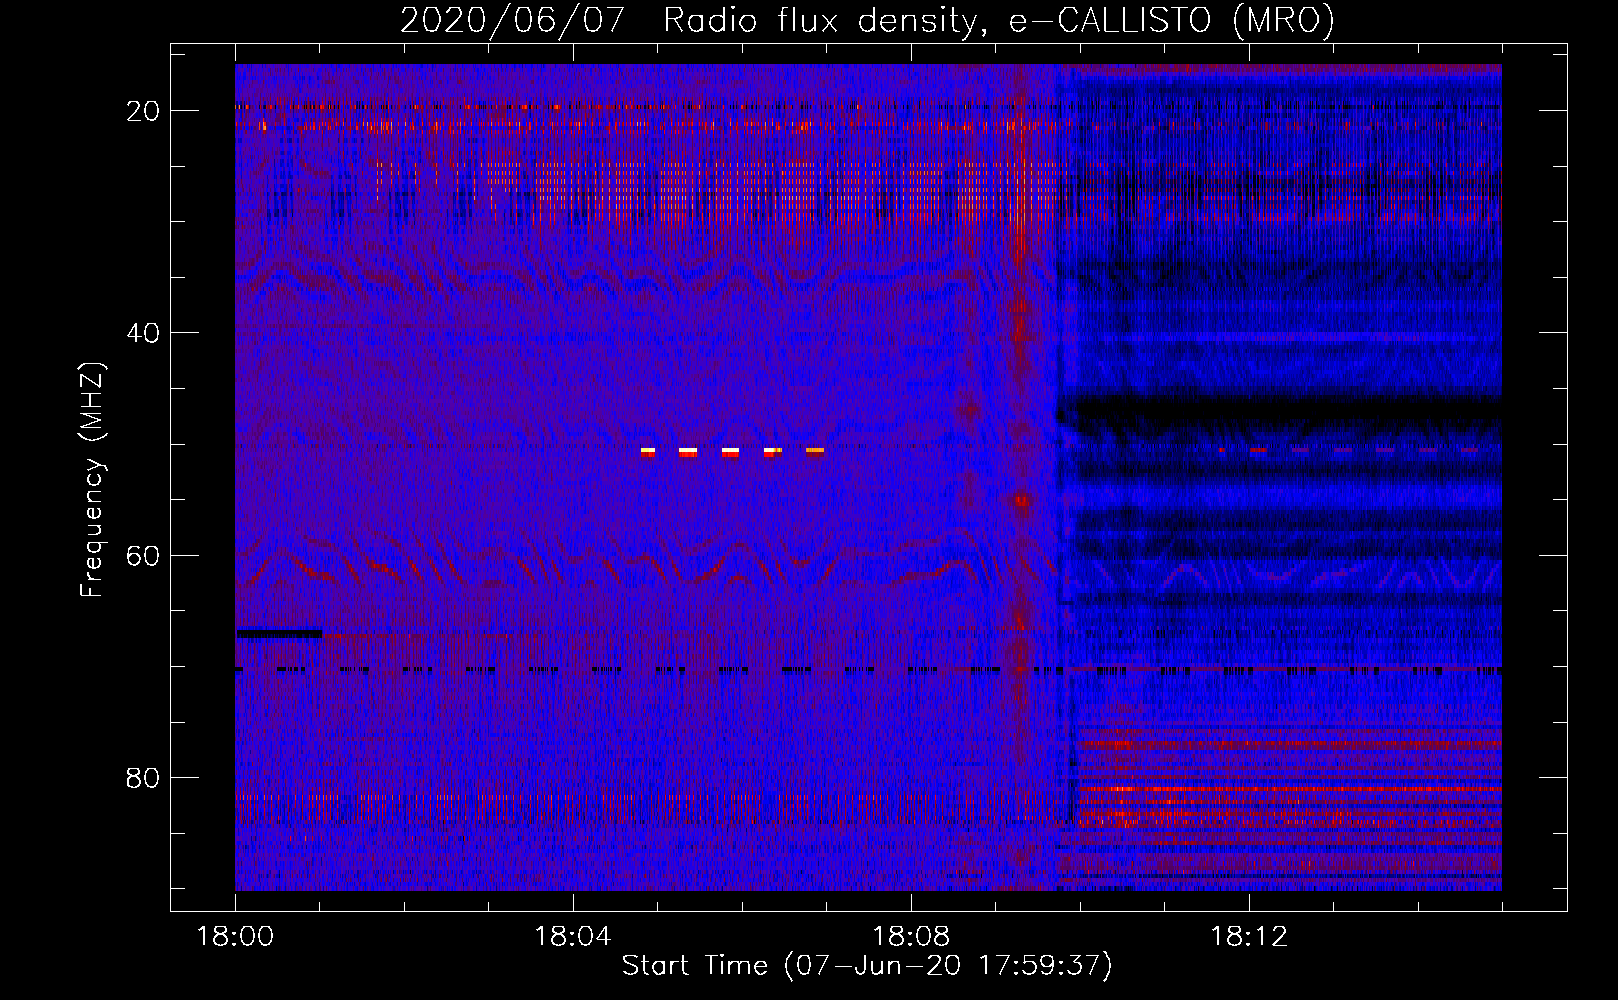Click the '18:00' time tick label
Viewport: 1618px width, 1000px height.
click(235, 937)
